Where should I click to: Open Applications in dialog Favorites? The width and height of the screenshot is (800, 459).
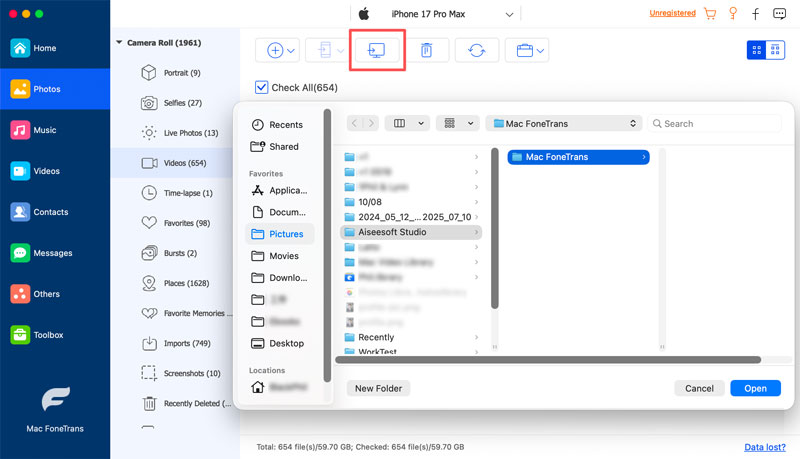coord(280,191)
